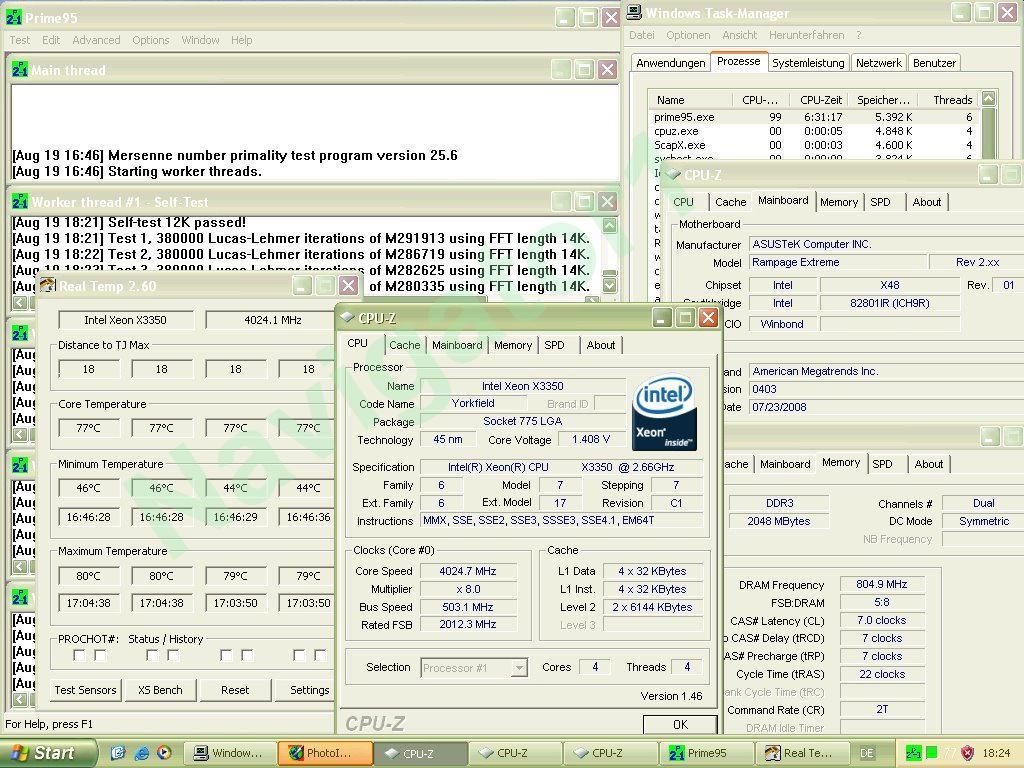Click scroll down arrow in Worker thread #1

click(x=609, y=285)
